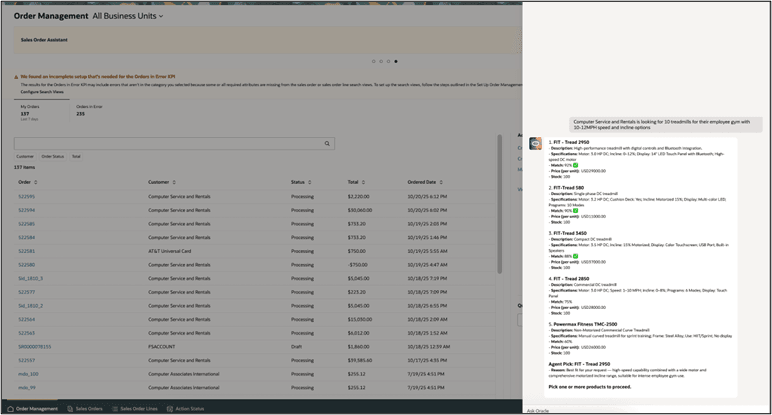This screenshot has height=415, width=772.
Task: Sort by the Ordered Date column arrows
Action: (441, 182)
